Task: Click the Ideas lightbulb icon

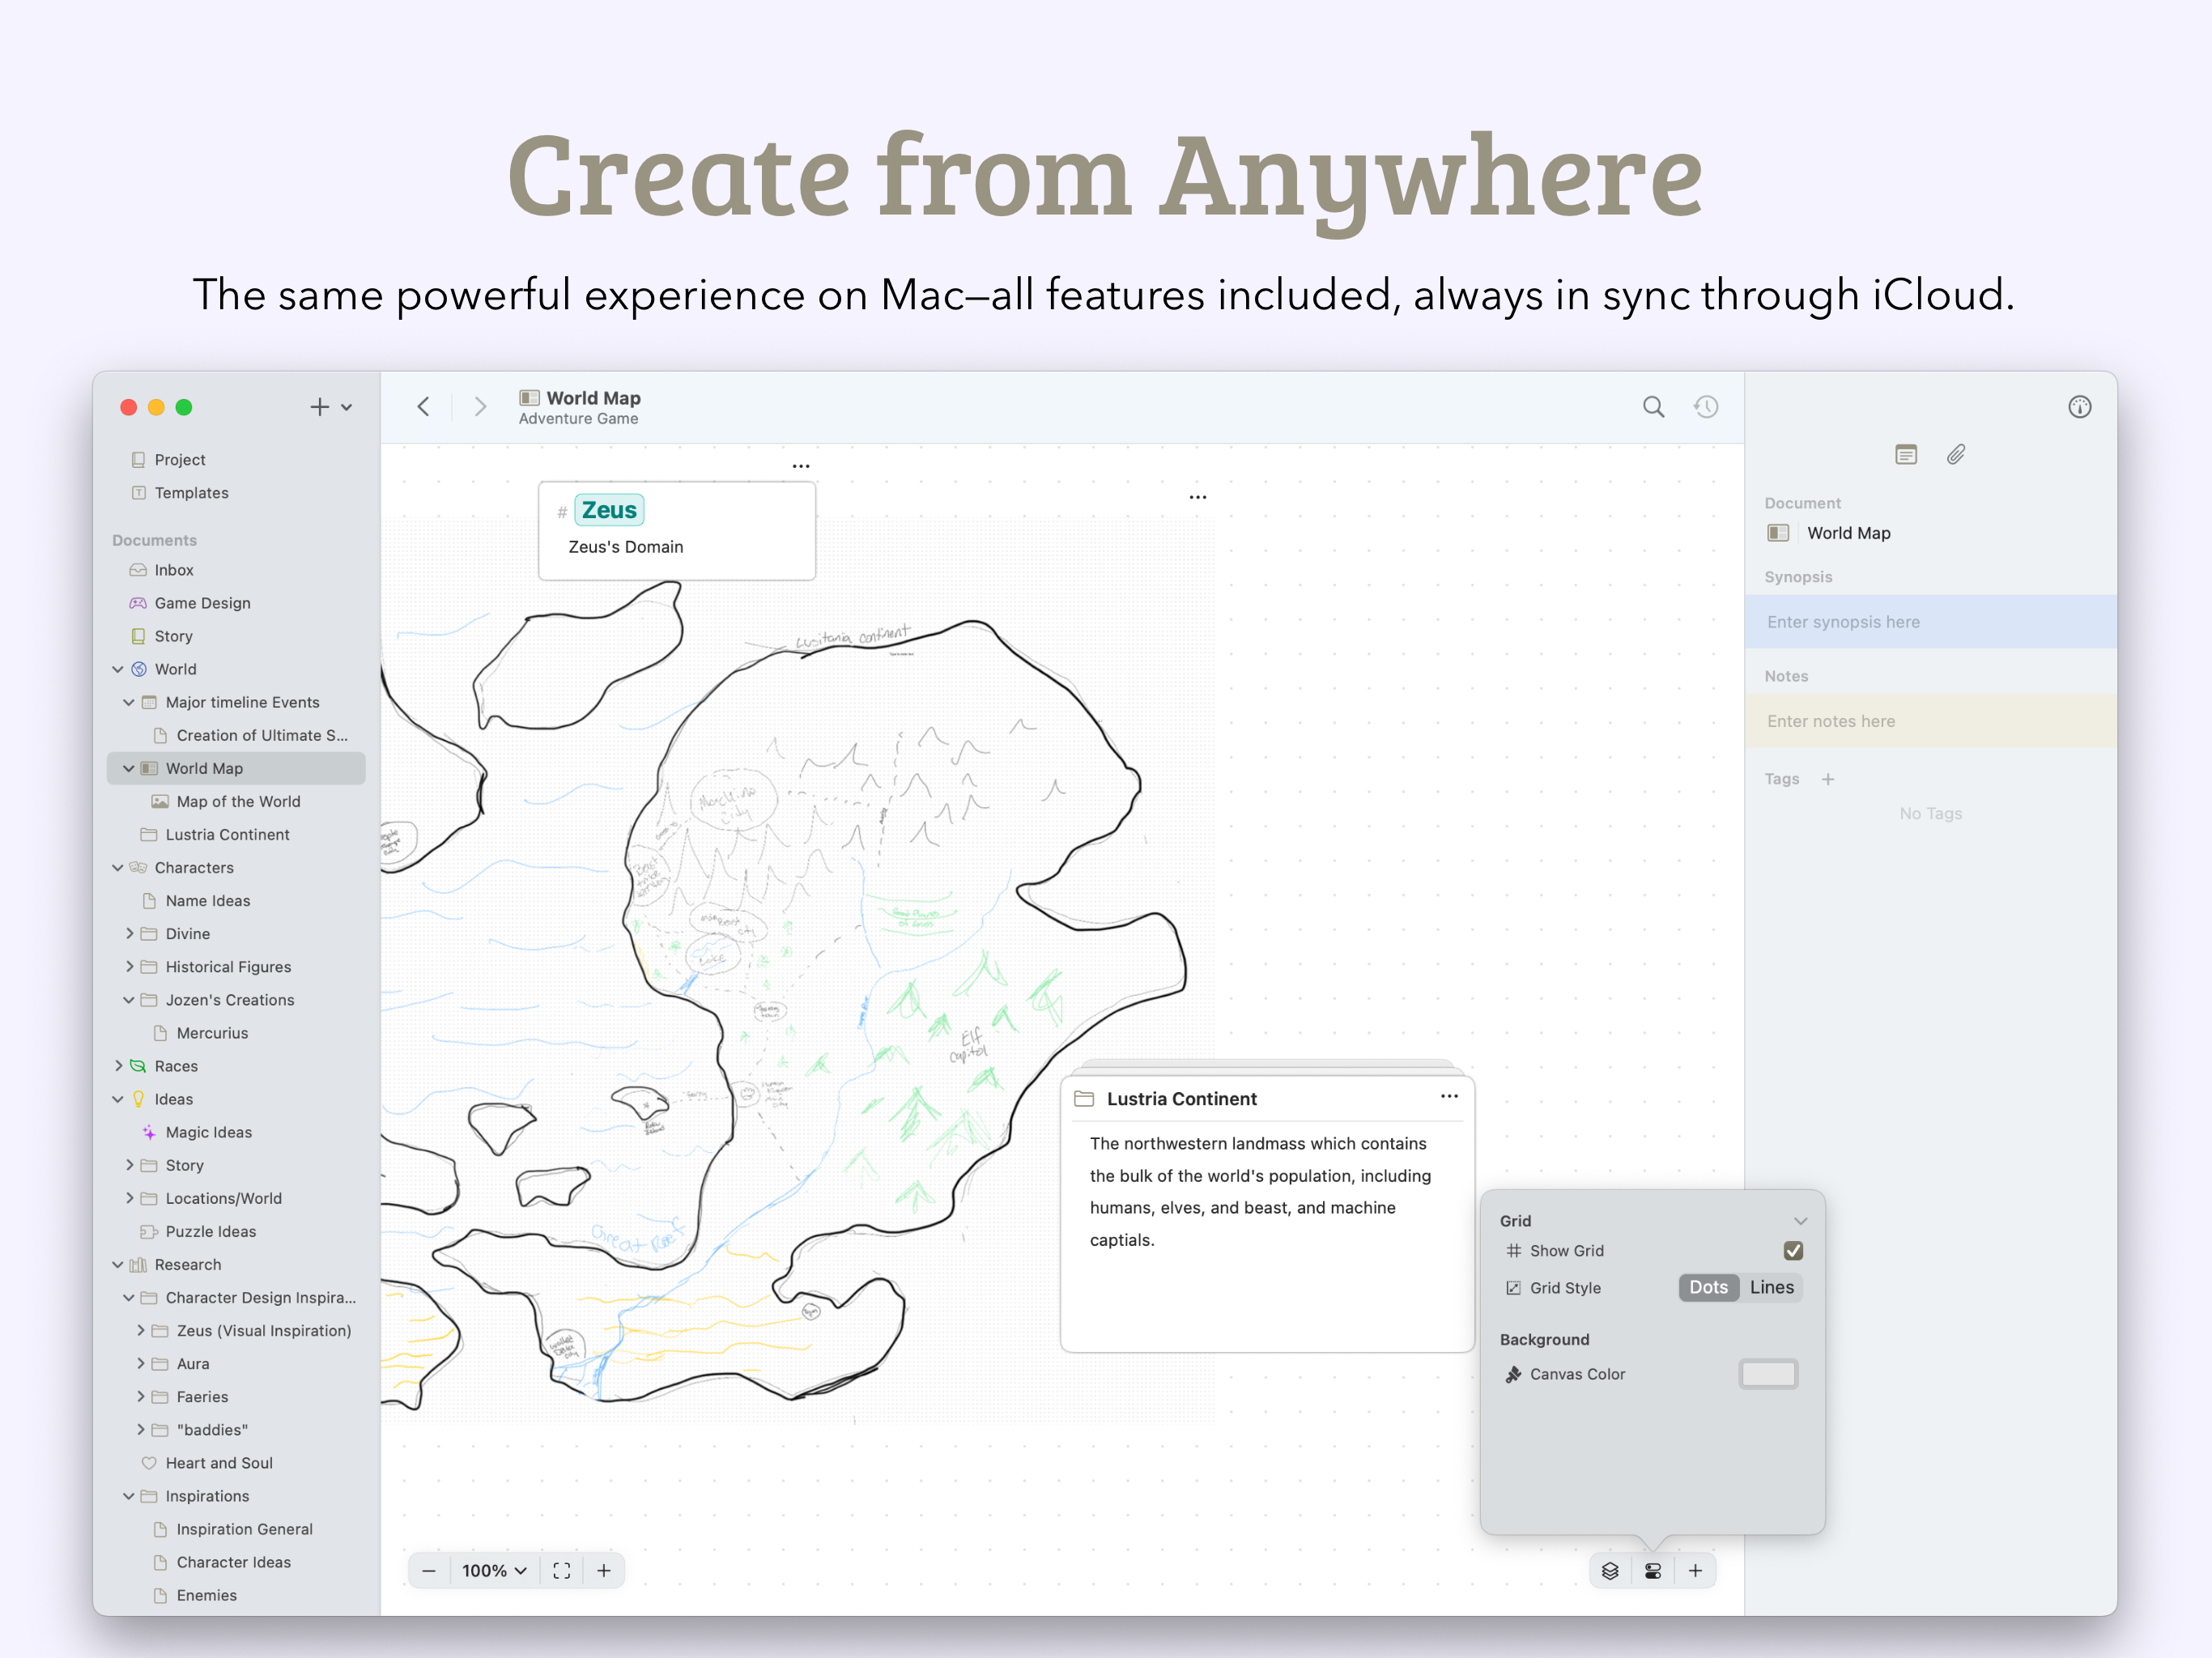Action: tap(138, 1100)
